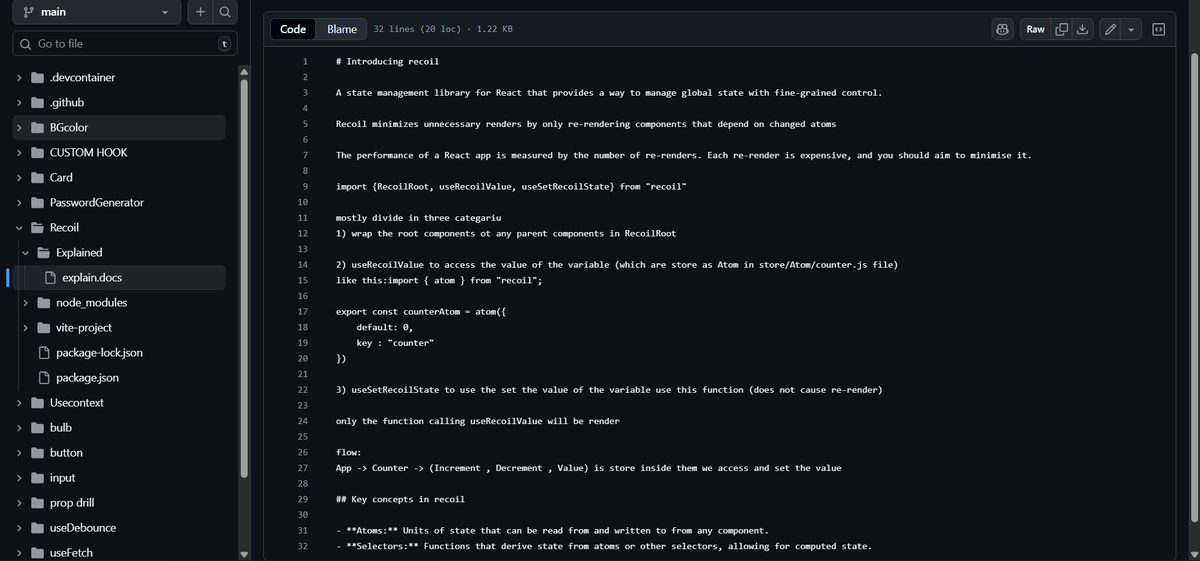Expand the node_modules folder chevron

click(x=27, y=303)
